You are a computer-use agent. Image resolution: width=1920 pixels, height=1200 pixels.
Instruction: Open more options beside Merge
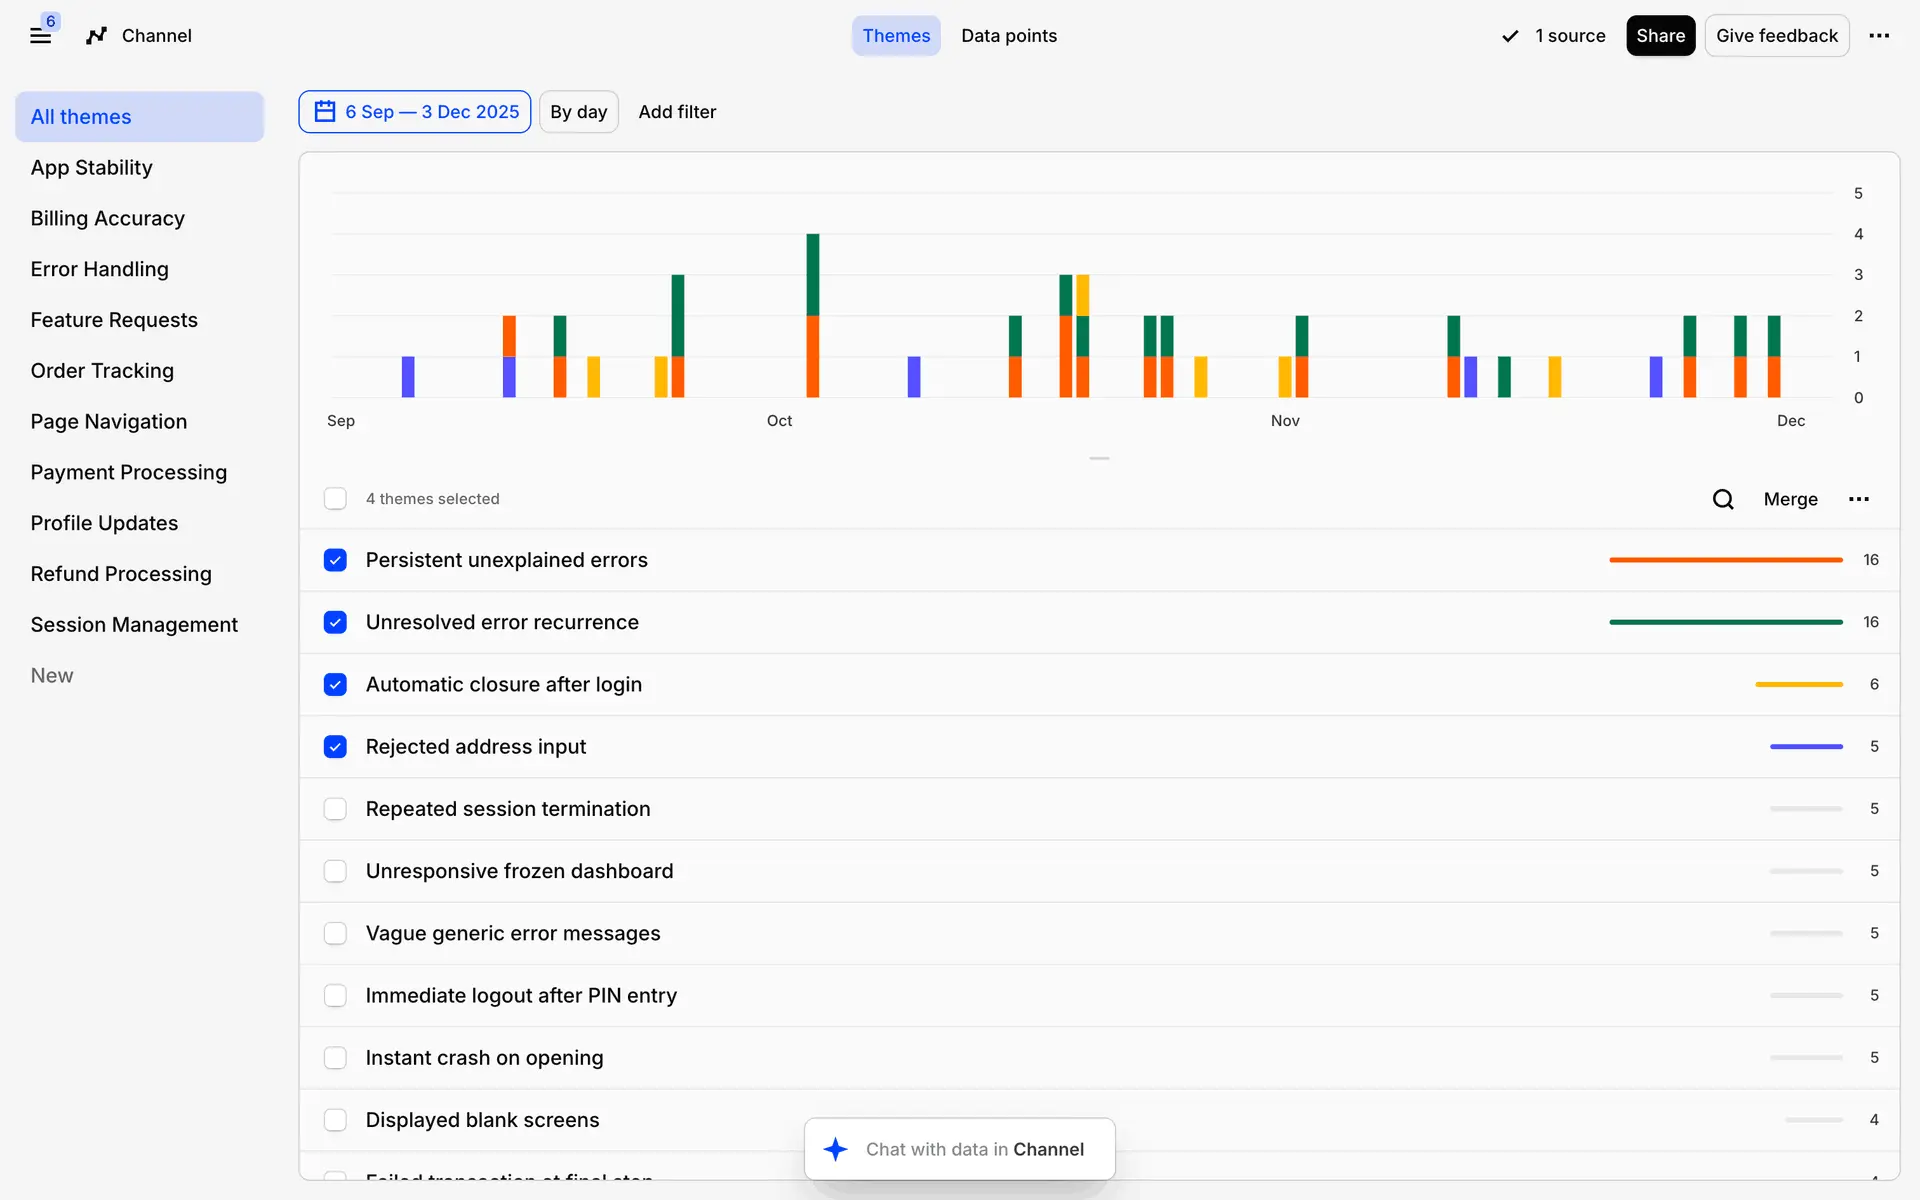click(1858, 499)
